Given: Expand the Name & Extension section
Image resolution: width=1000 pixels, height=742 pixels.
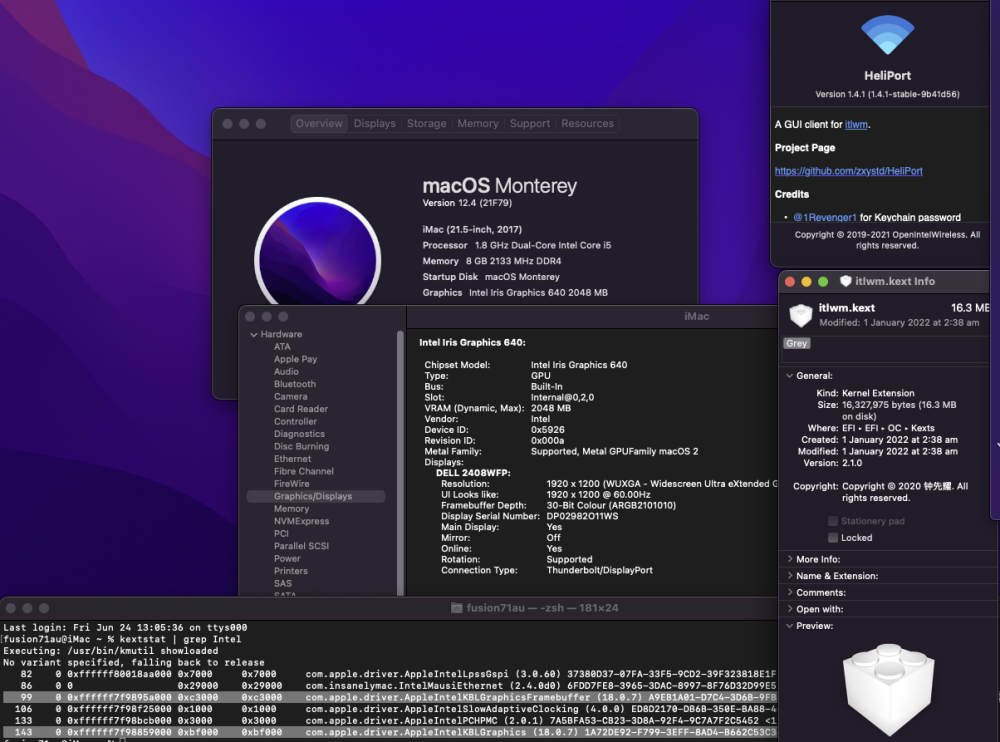Looking at the screenshot, I should pos(790,575).
